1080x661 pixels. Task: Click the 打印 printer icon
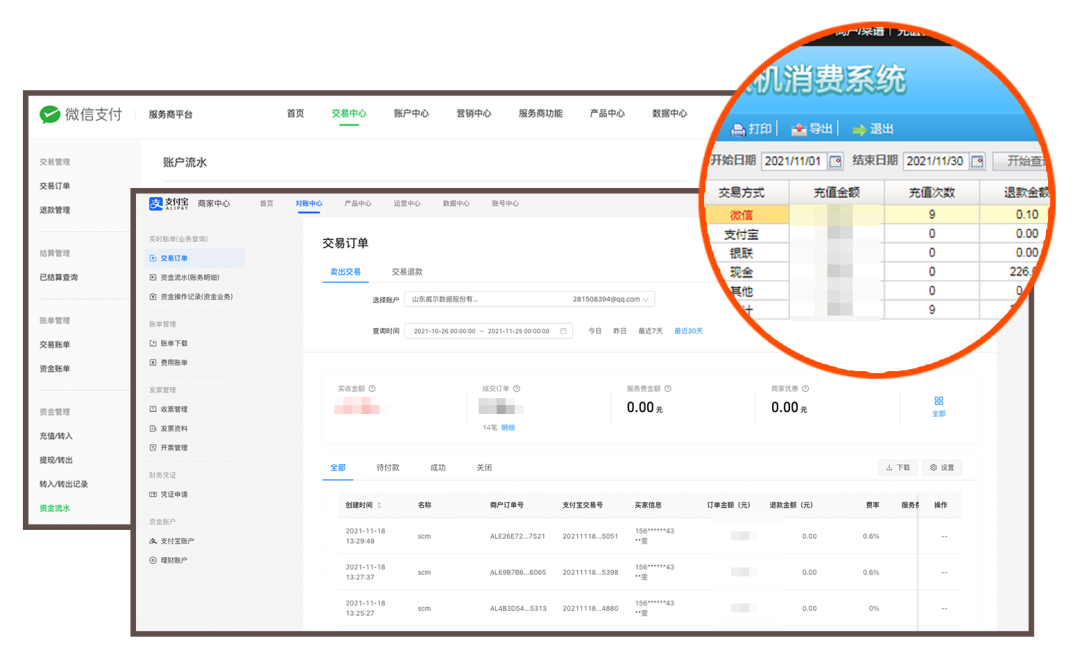point(738,129)
